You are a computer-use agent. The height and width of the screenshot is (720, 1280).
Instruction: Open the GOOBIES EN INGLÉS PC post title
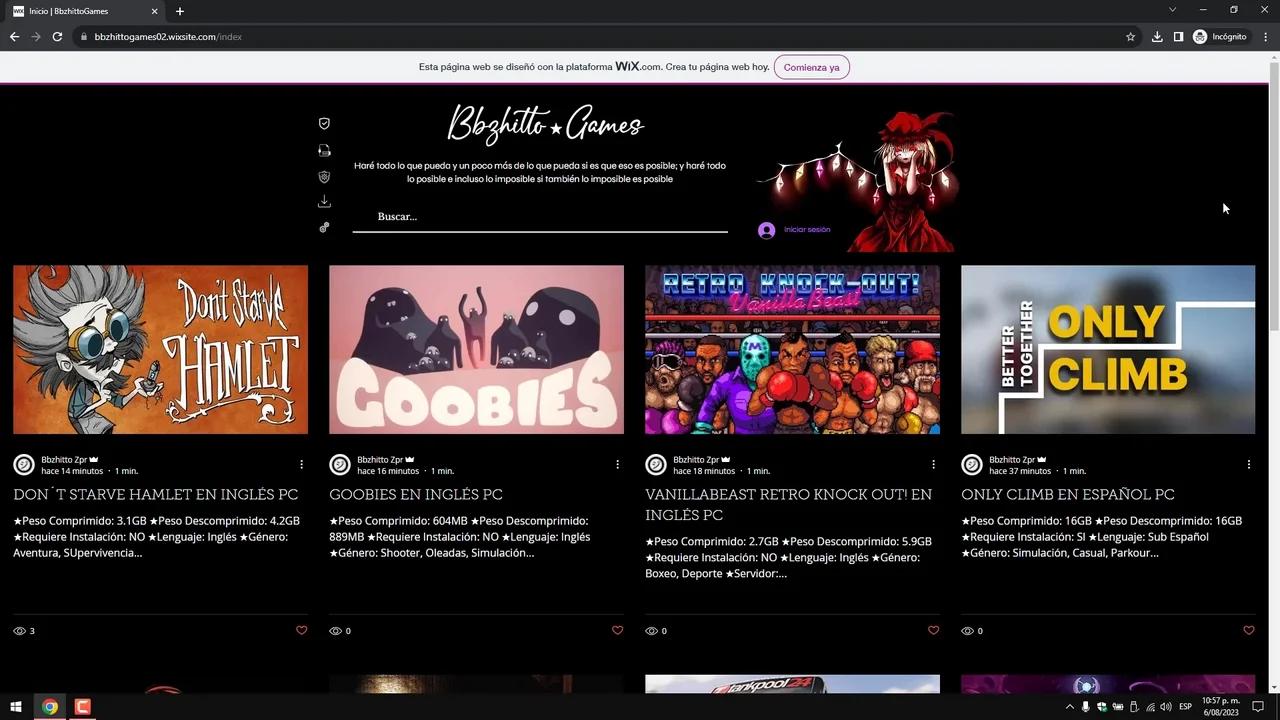point(416,495)
